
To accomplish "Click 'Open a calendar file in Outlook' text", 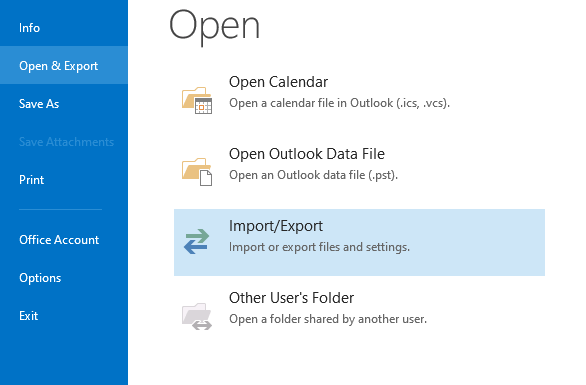I will pos(339,103).
